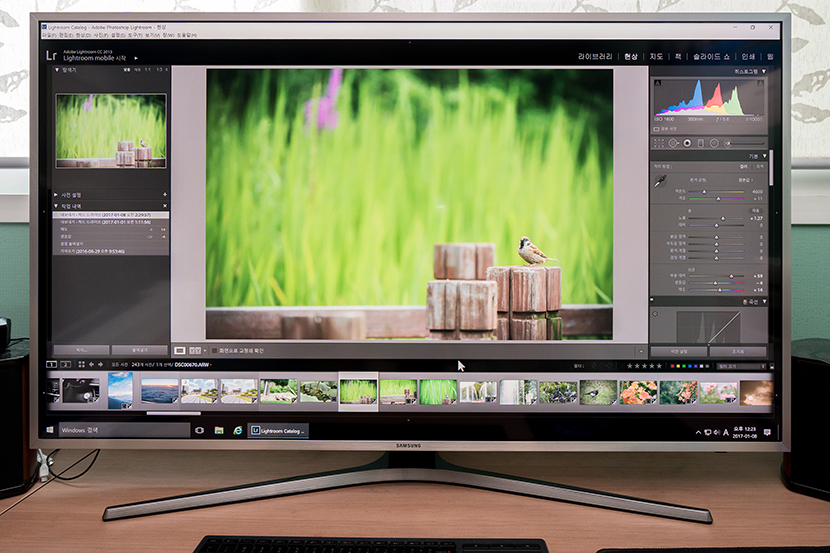
Task: Toggle the histogram shadow clipping indicator
Action: (657, 82)
